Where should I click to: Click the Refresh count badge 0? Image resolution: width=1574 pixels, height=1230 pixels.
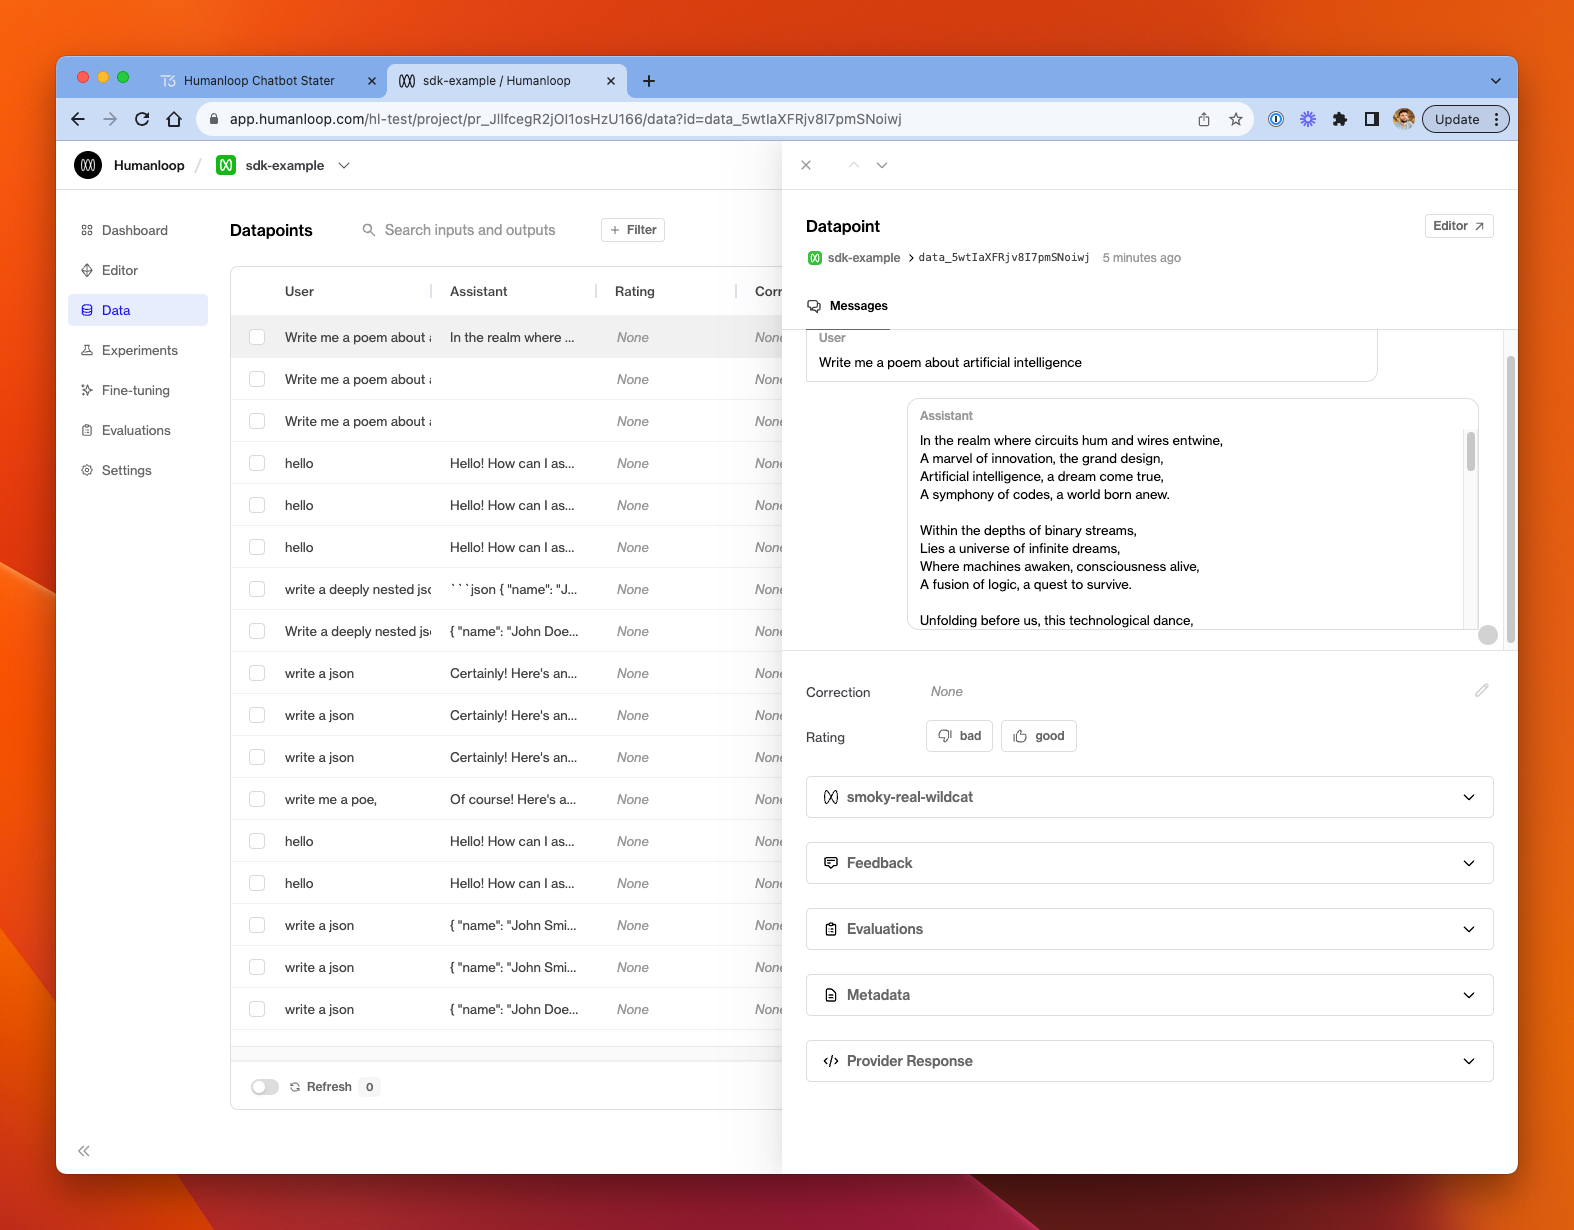point(370,1087)
